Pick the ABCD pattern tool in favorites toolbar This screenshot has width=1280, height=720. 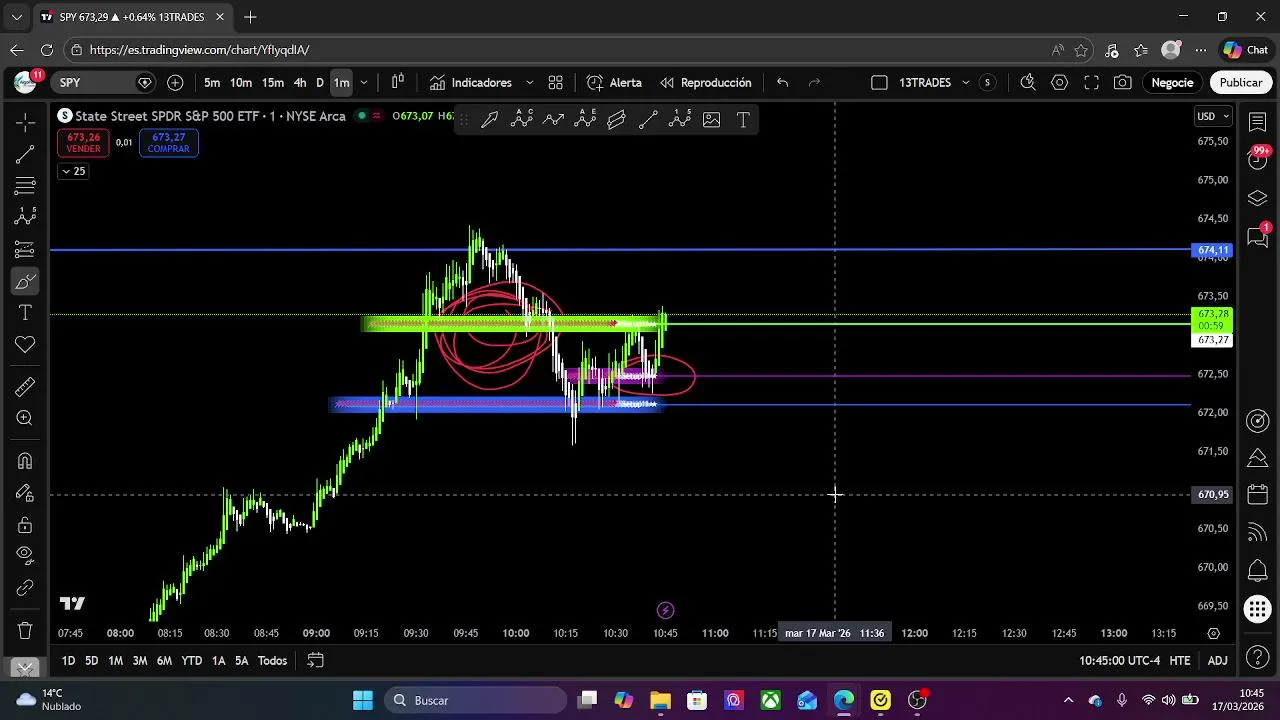pyautogui.click(x=522, y=120)
